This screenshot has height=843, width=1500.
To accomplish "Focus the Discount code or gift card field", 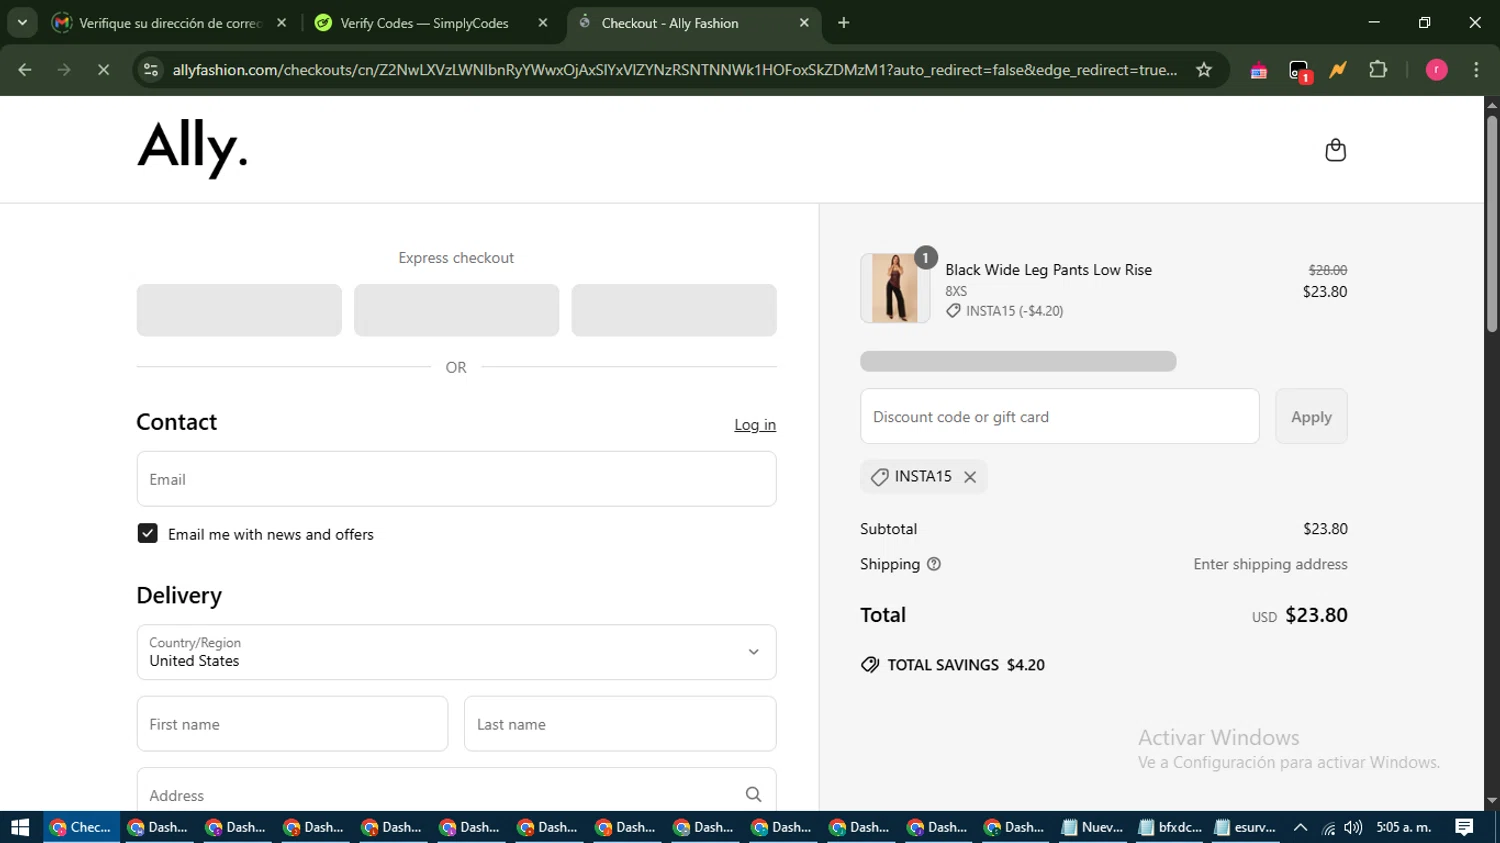I will click(x=1060, y=417).
